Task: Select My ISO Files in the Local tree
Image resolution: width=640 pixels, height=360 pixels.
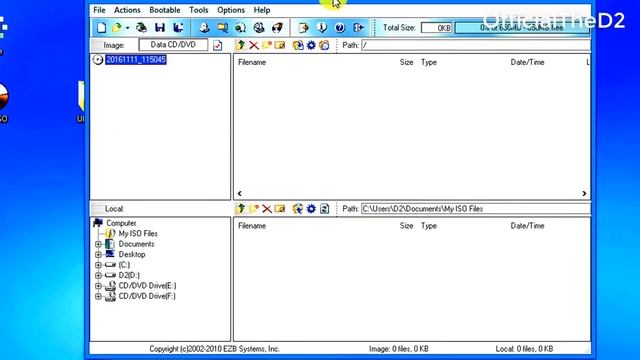Action: (x=138, y=233)
